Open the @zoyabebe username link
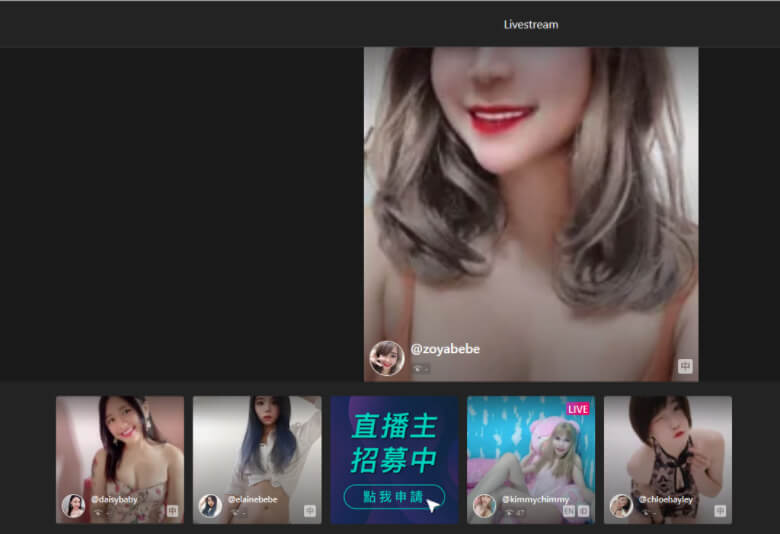The image size is (780, 534). point(445,349)
